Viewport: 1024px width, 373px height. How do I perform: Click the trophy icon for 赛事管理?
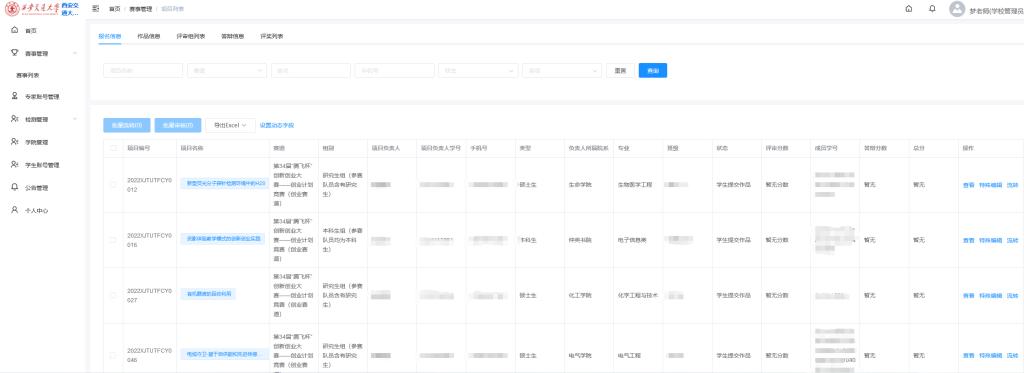tap(15, 53)
